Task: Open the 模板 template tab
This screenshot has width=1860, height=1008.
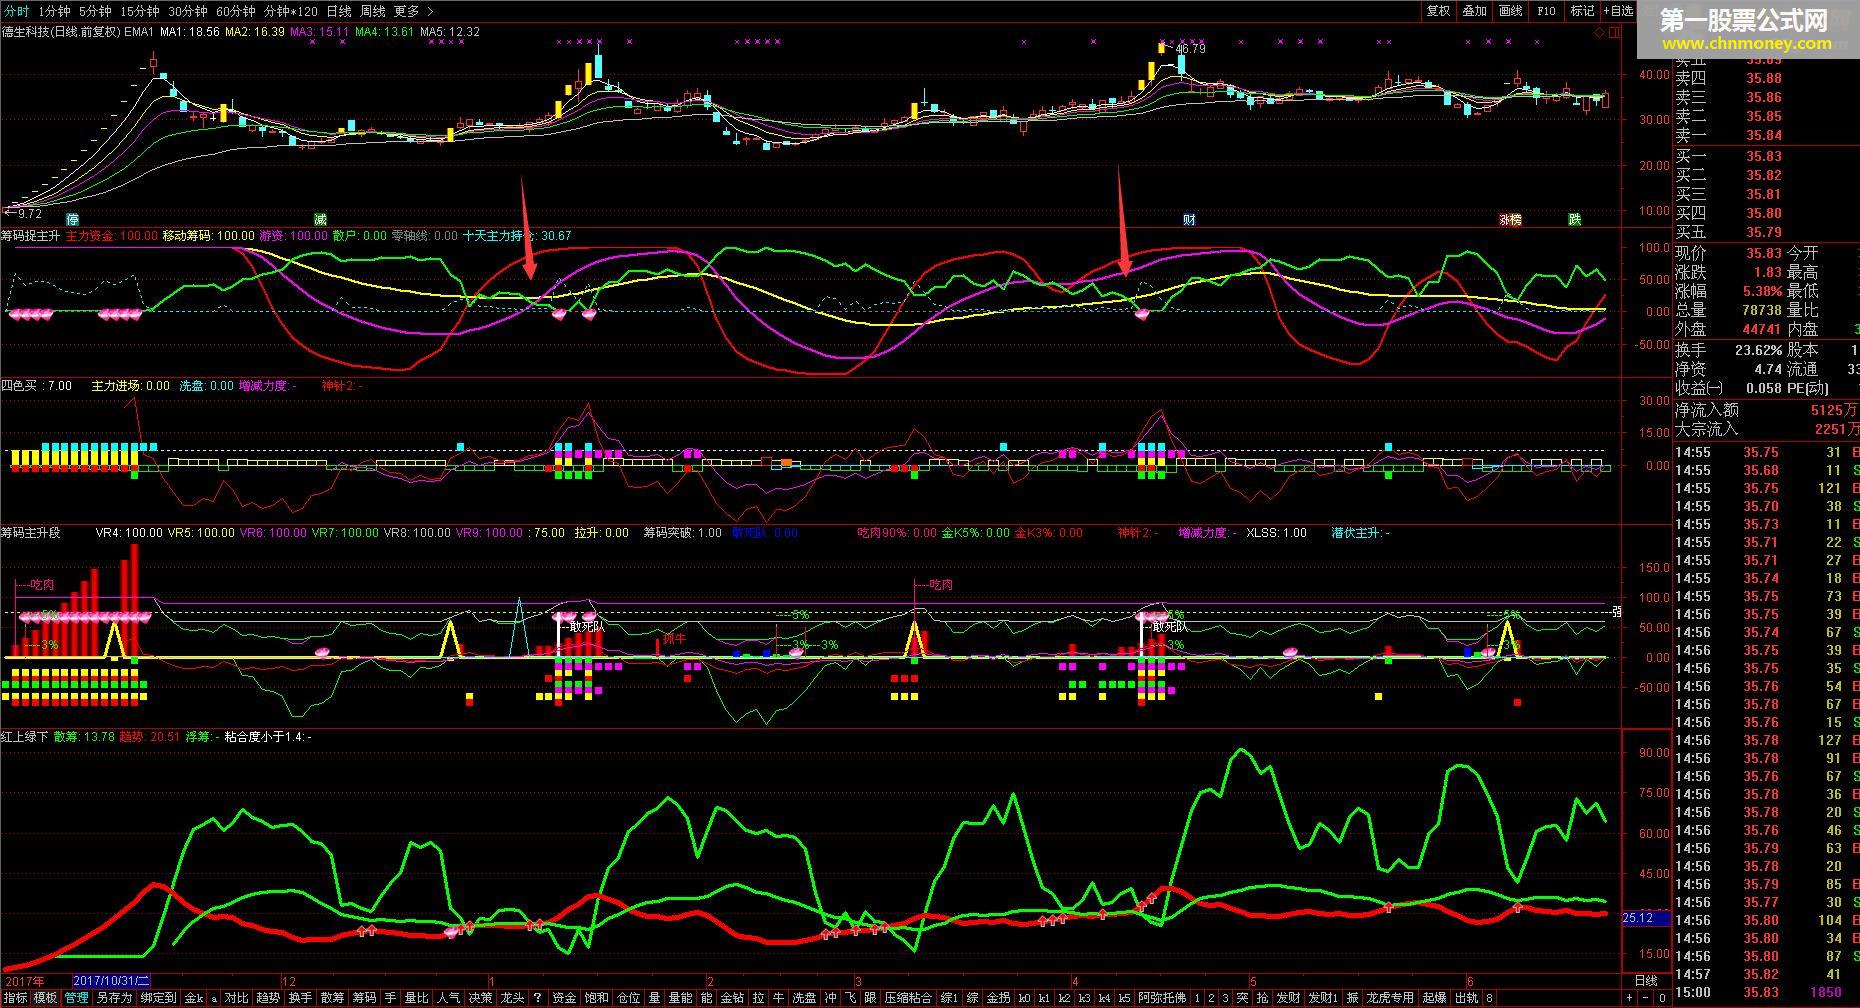Action: click(45, 998)
